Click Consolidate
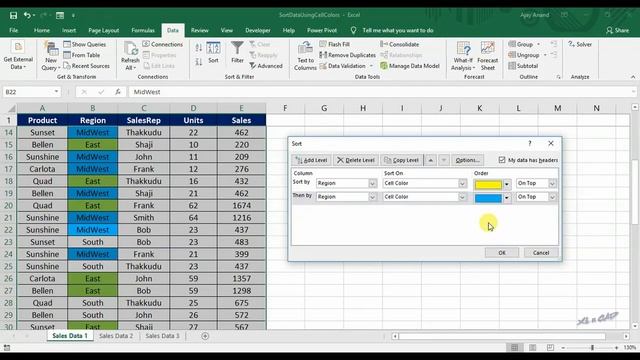This screenshot has height=360, width=640. pyautogui.click(x=400, y=44)
